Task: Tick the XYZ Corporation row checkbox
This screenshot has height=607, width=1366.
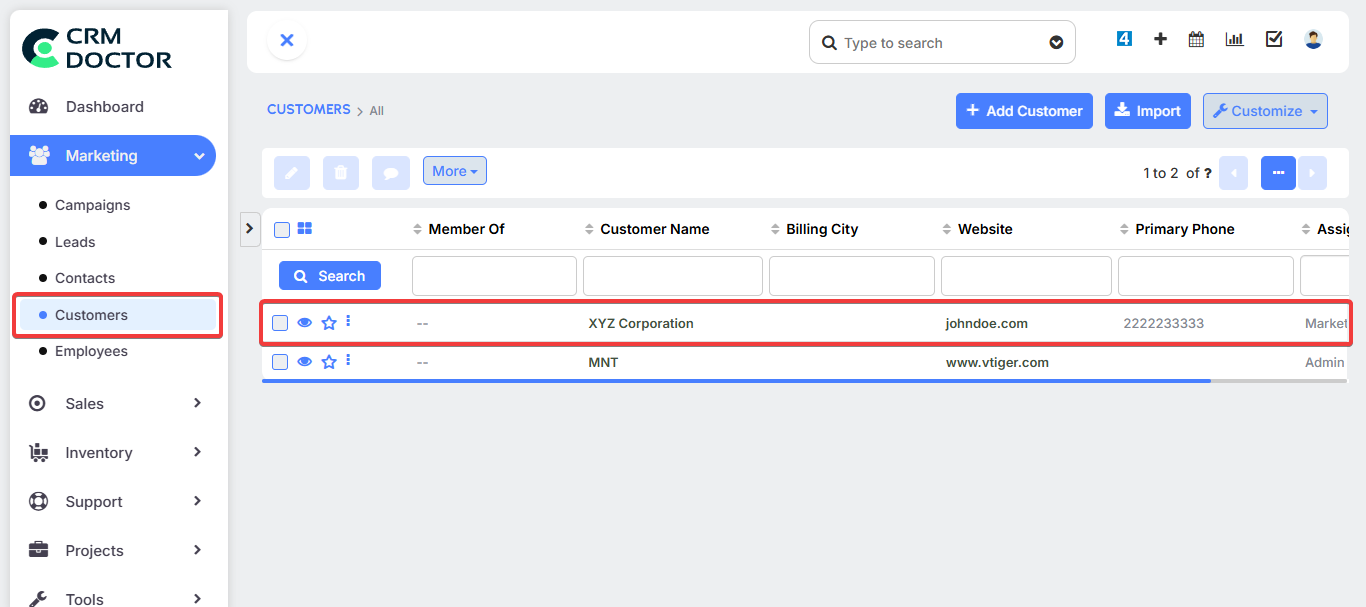Action: click(x=281, y=323)
